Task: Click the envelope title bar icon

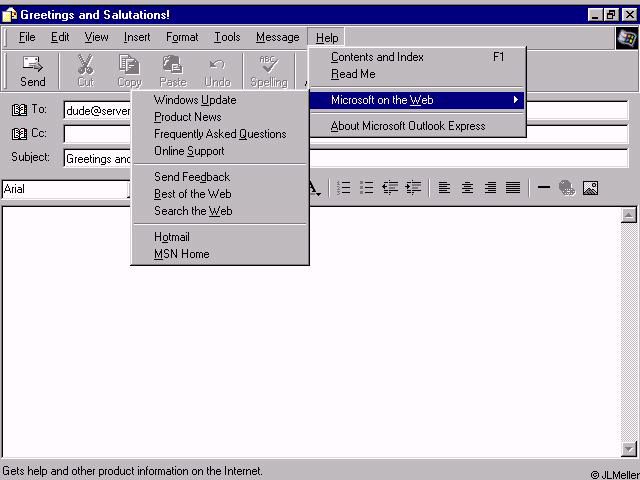Action: point(9,15)
